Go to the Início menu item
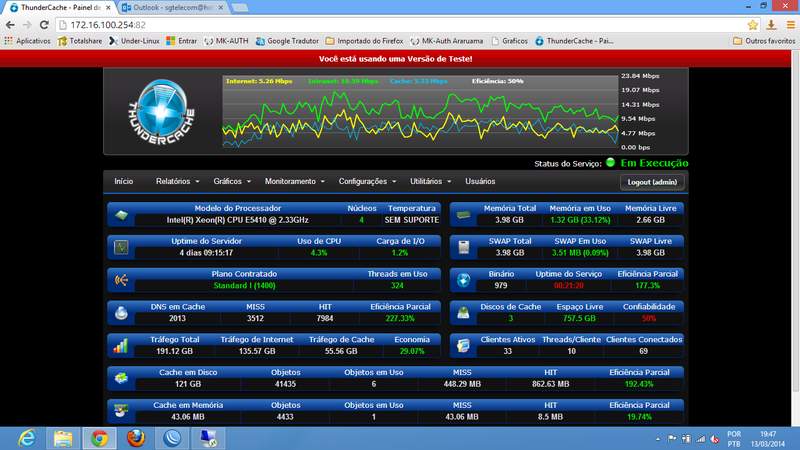The width and height of the screenshot is (800, 450). point(123,182)
